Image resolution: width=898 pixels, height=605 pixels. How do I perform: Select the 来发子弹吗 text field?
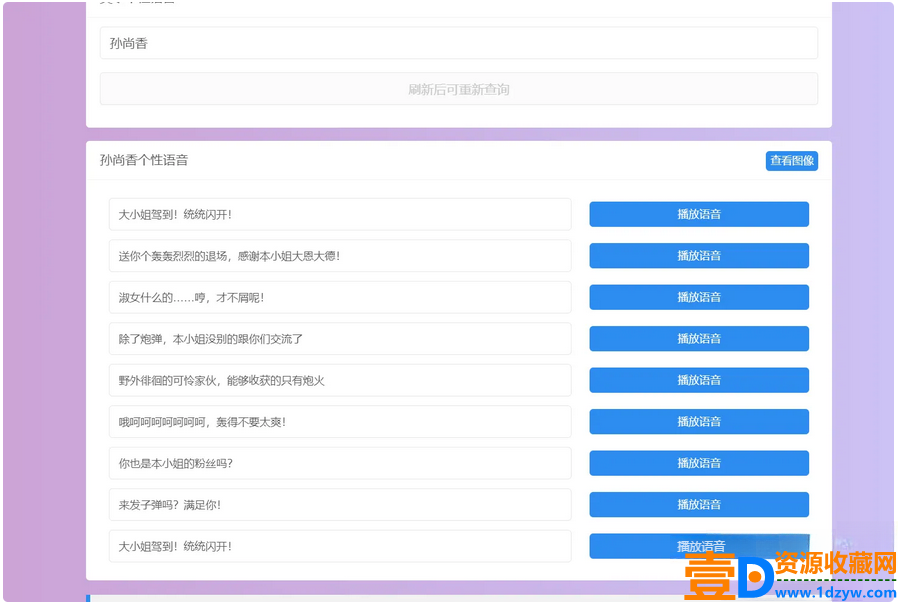[x=340, y=505]
